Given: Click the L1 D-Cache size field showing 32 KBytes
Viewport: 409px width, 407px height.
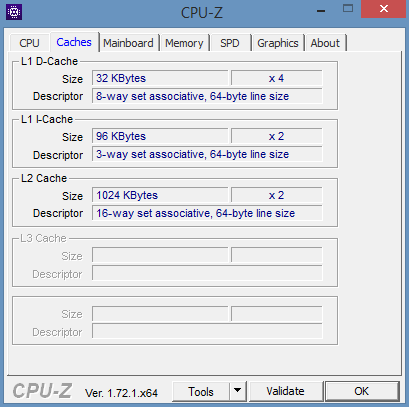Looking at the screenshot, I should (160, 78).
